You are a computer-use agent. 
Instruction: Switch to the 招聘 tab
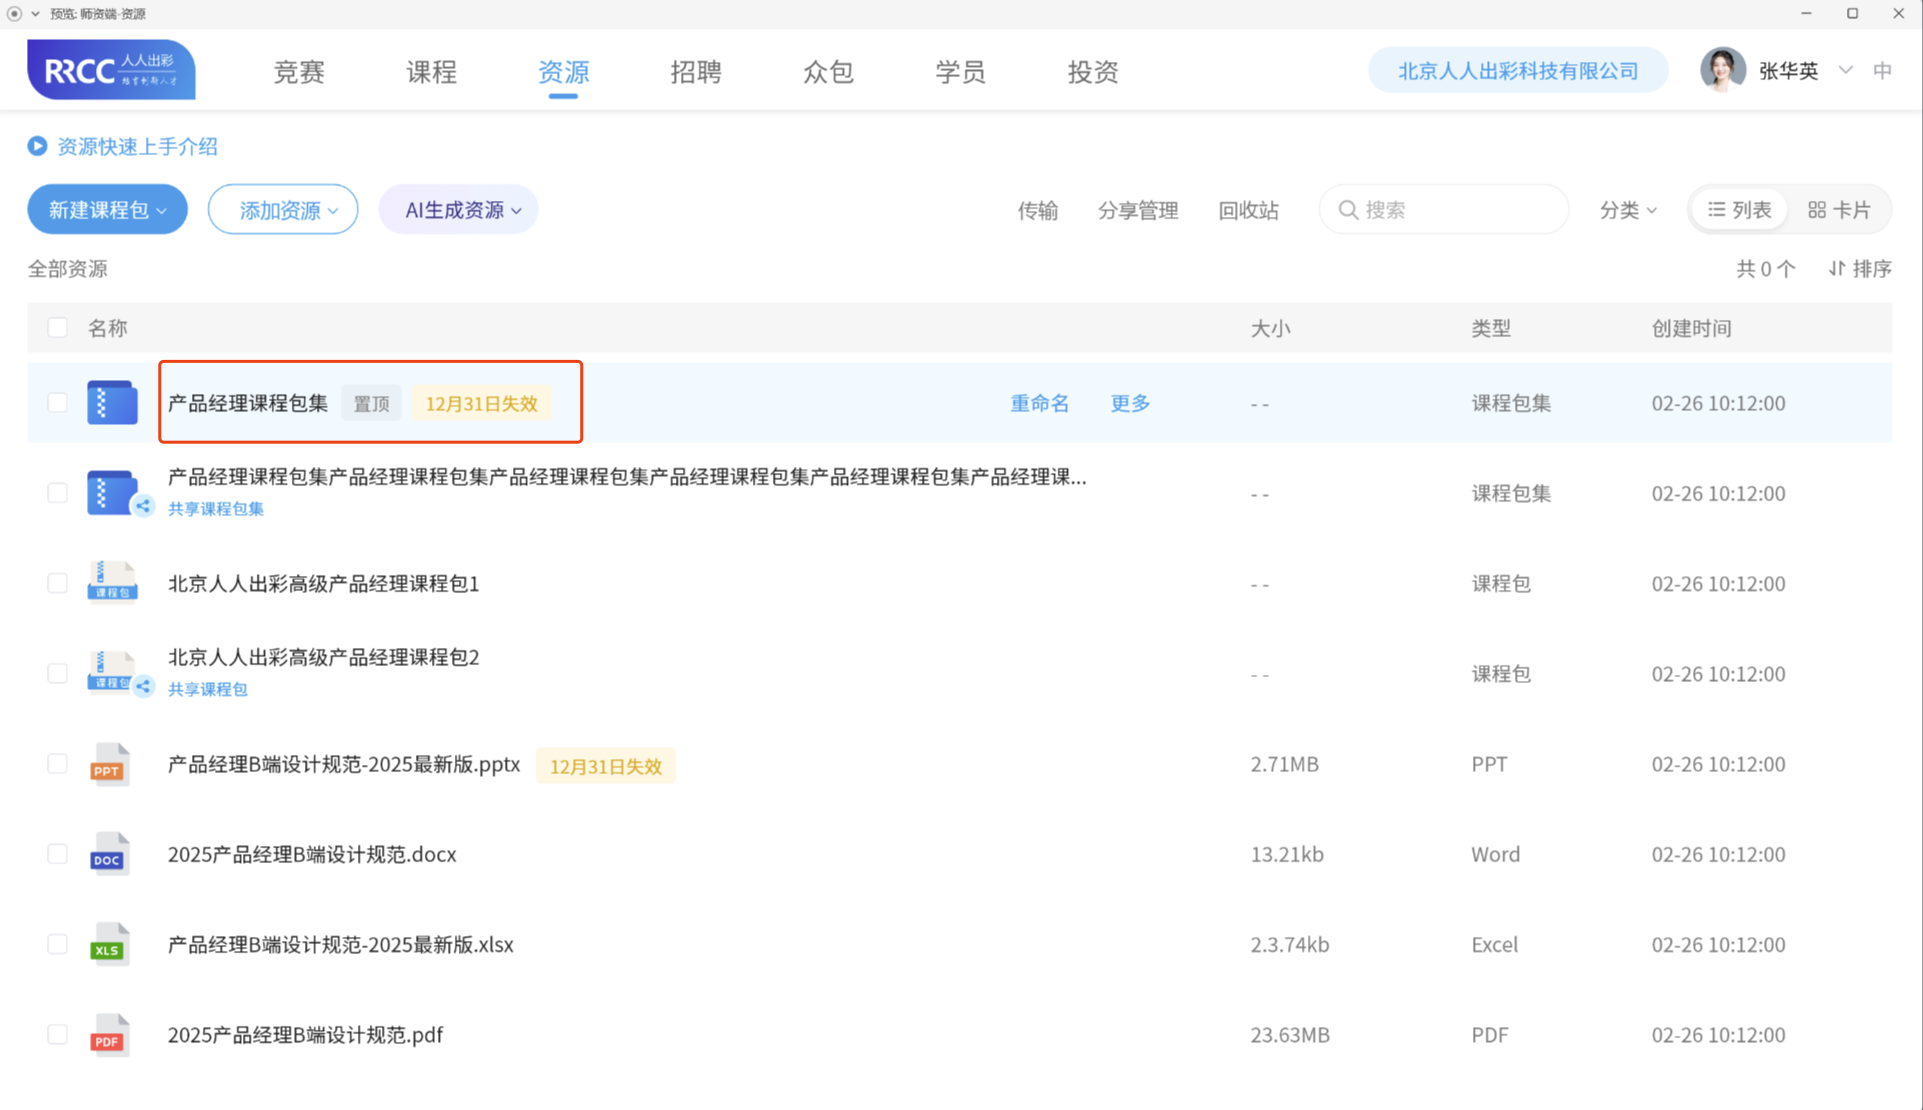(695, 72)
